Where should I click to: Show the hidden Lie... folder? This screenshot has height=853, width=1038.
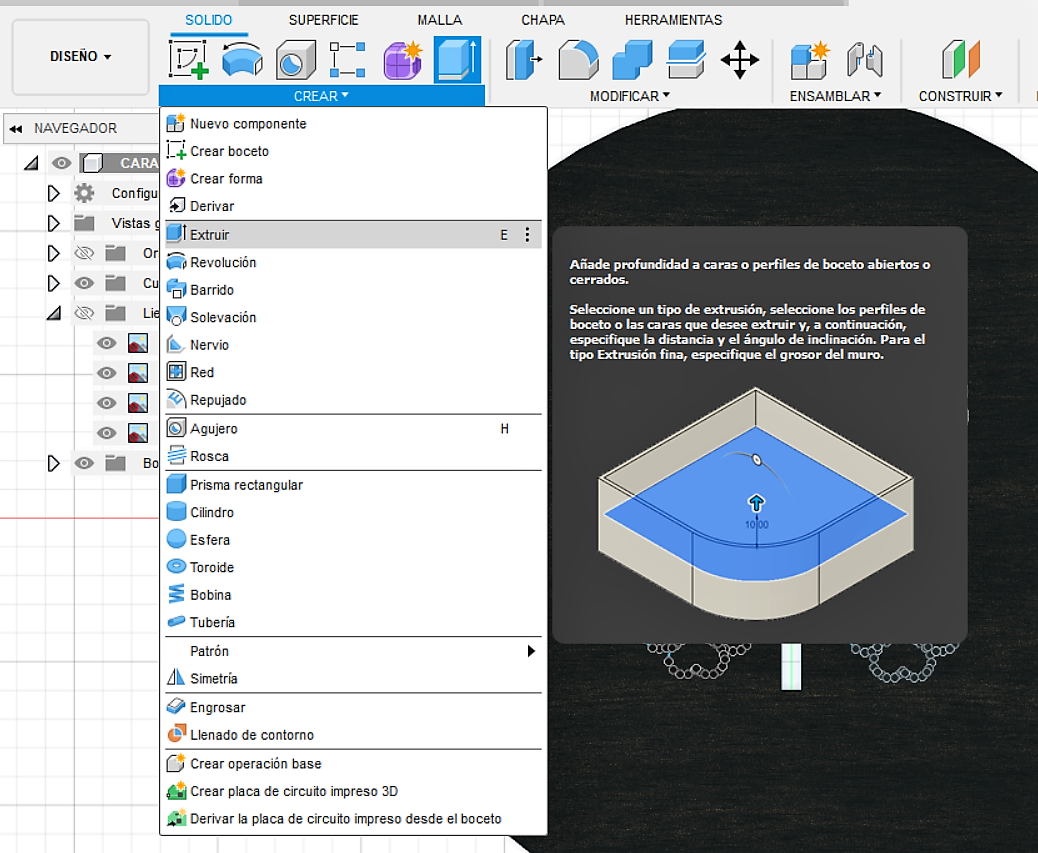pos(84,313)
